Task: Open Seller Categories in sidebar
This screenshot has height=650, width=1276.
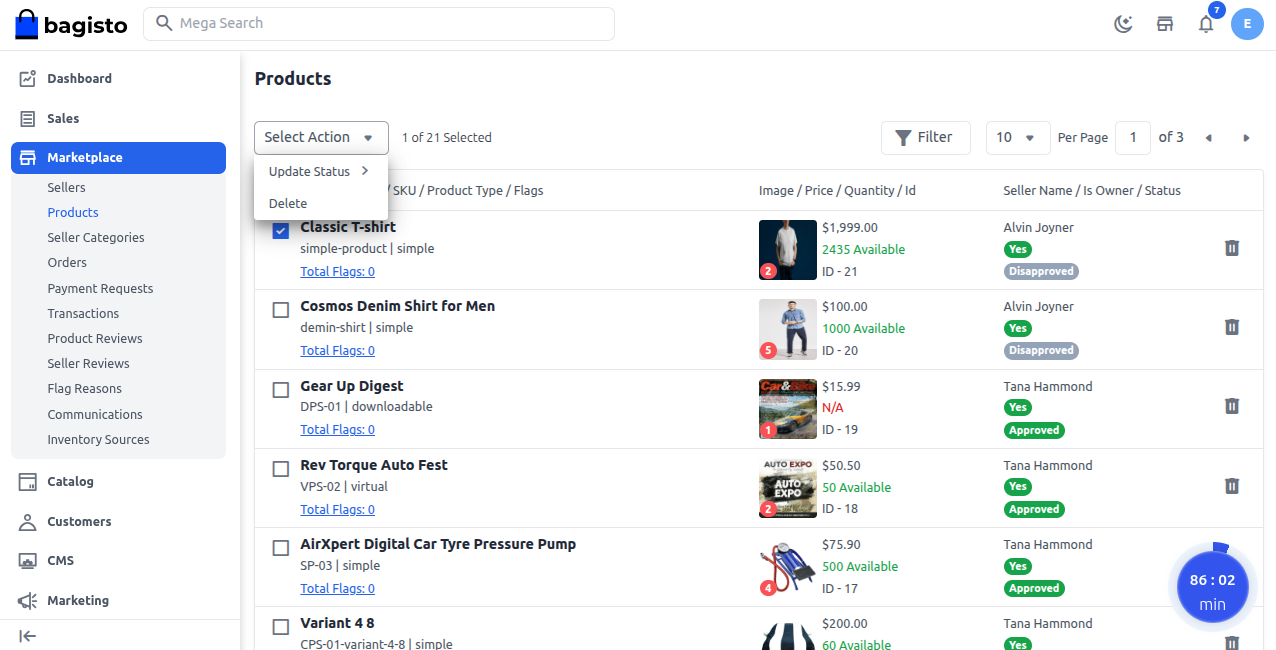Action: pyautogui.click(x=96, y=238)
